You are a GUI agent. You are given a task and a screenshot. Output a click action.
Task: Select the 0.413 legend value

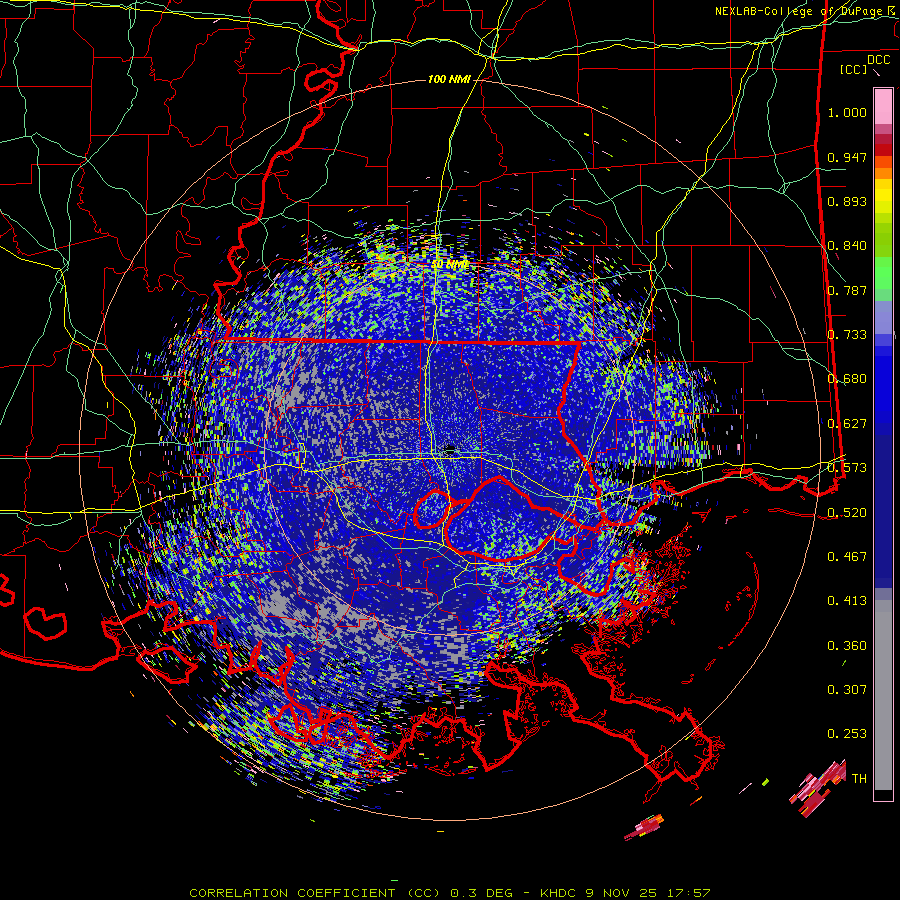(847, 601)
